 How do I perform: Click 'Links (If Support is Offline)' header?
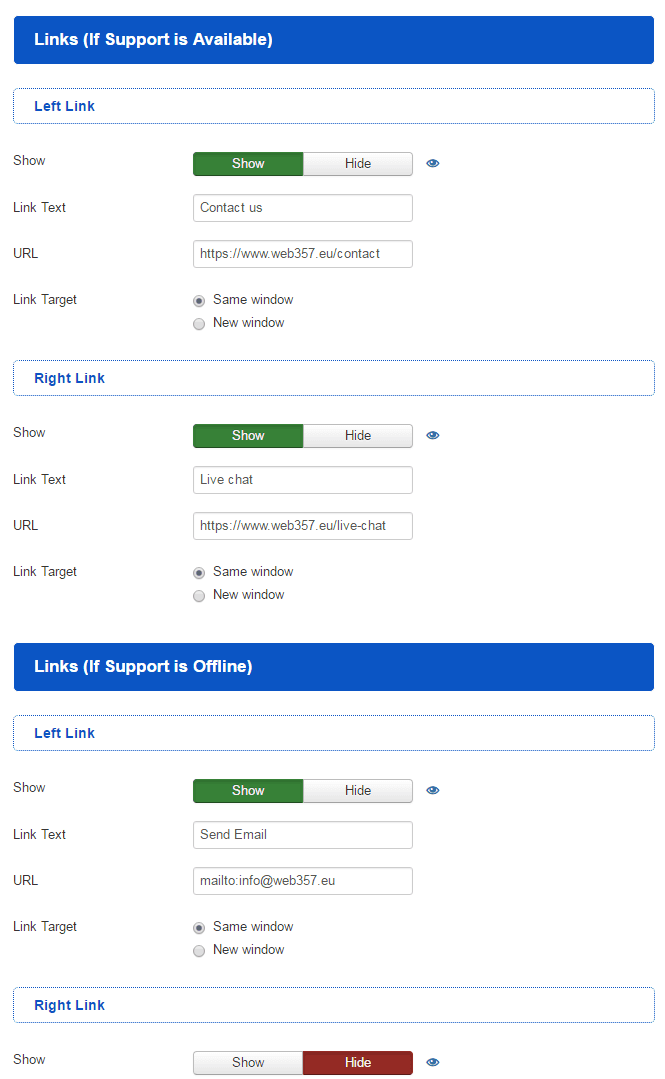pyautogui.click(x=143, y=667)
